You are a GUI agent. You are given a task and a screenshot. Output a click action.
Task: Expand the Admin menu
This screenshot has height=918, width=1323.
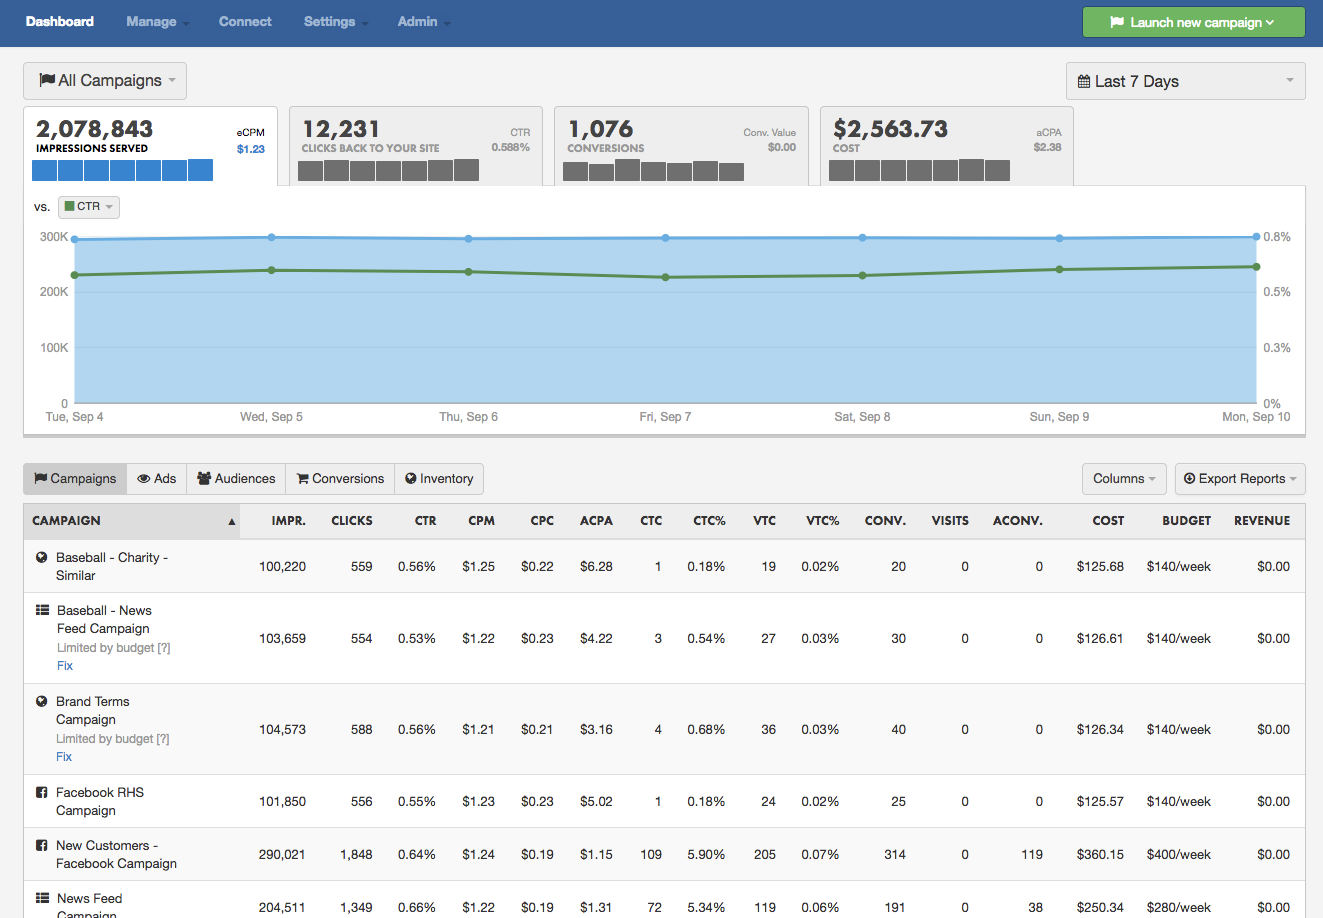(423, 22)
